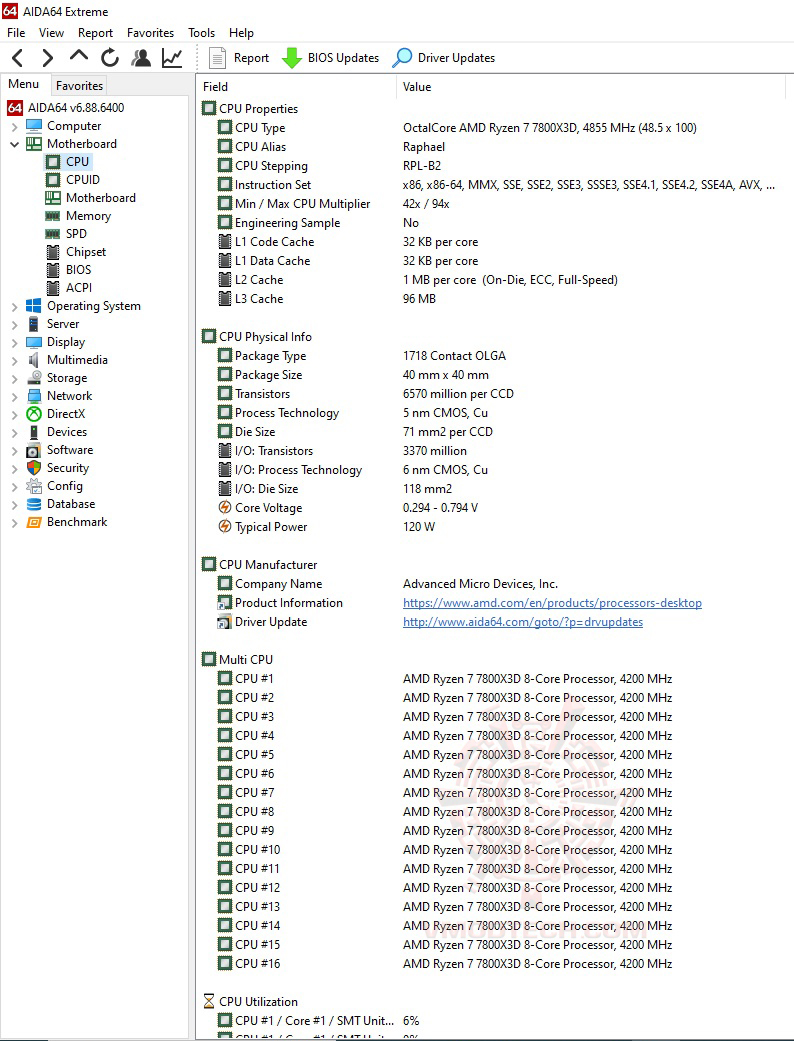Switch to the Favorites tab
The width and height of the screenshot is (794, 1041).
tap(79, 86)
